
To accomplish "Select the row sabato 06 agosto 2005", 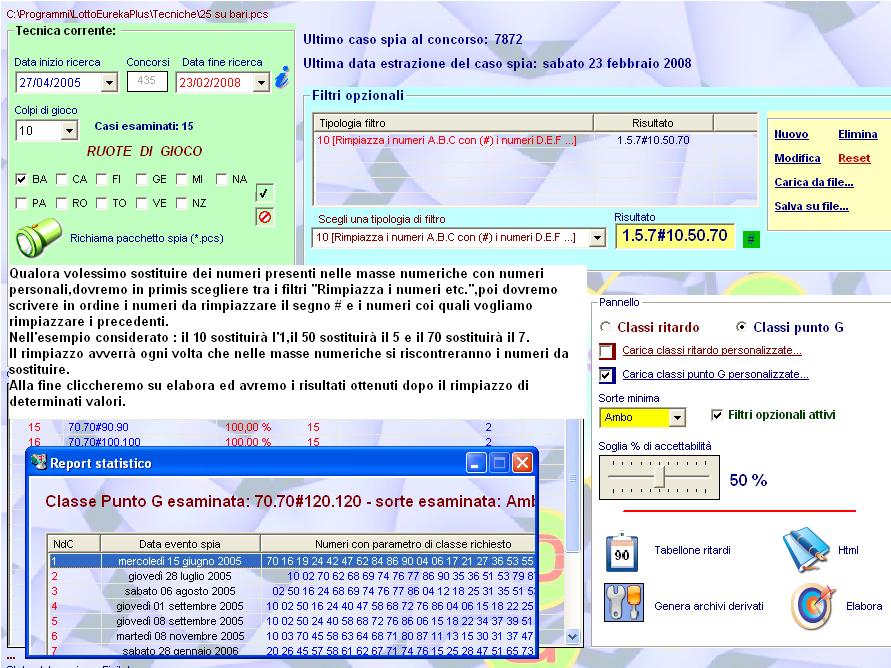I will pyautogui.click(x=292, y=591).
